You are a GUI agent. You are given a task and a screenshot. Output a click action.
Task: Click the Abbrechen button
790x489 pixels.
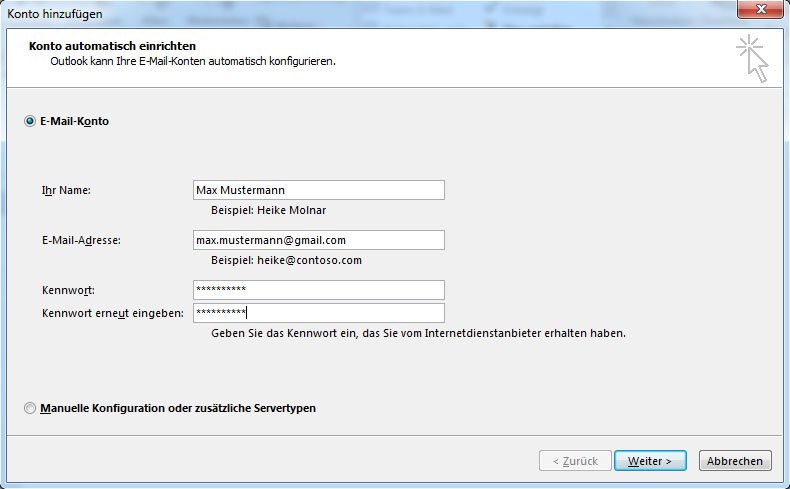pos(735,461)
